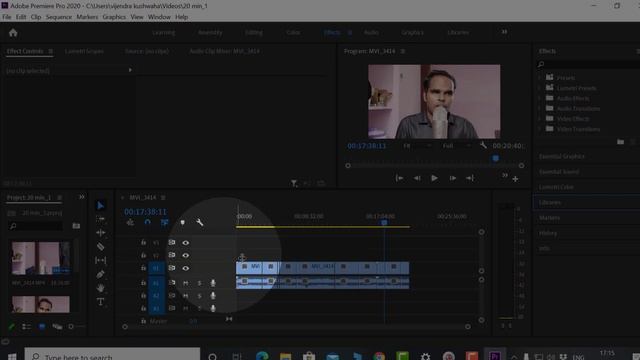Open timeline display settings wrench
640x360 pixels.
200,222
